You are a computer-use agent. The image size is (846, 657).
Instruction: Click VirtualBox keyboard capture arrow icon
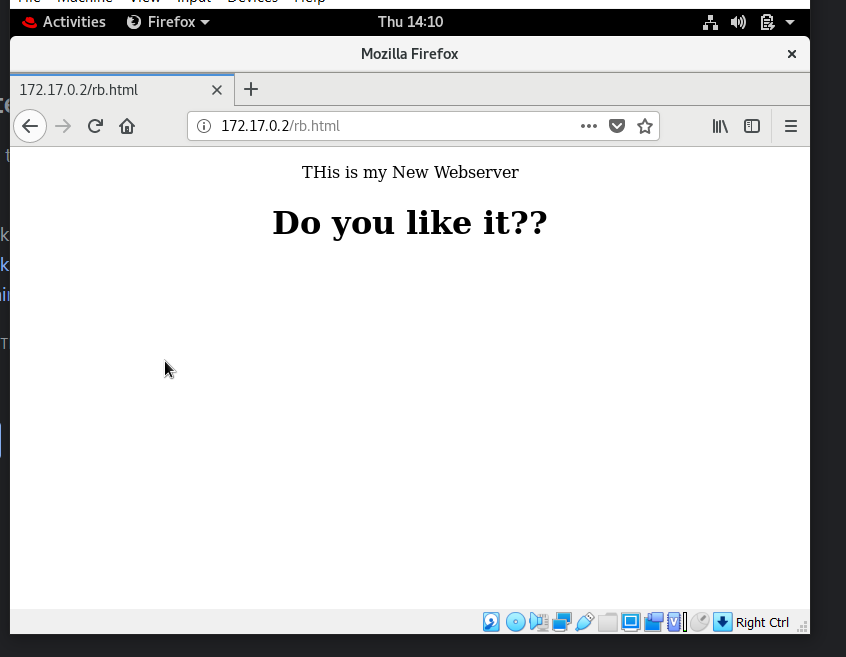coord(722,622)
